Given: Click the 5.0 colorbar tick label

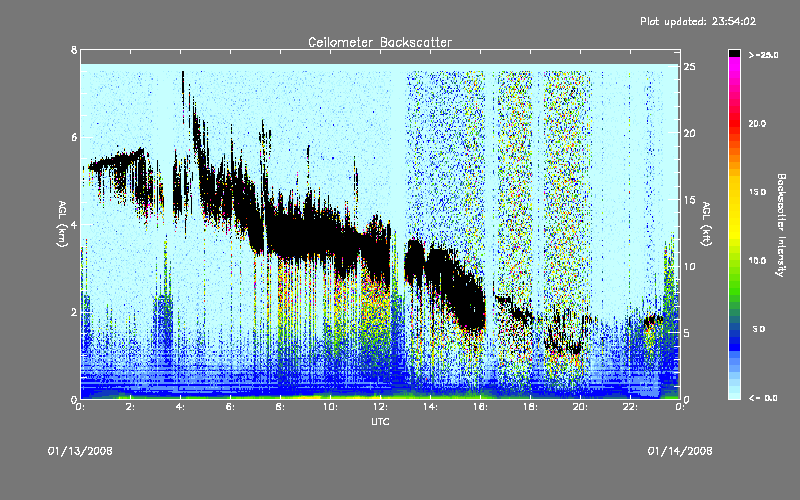Looking at the screenshot, I should click(759, 329).
